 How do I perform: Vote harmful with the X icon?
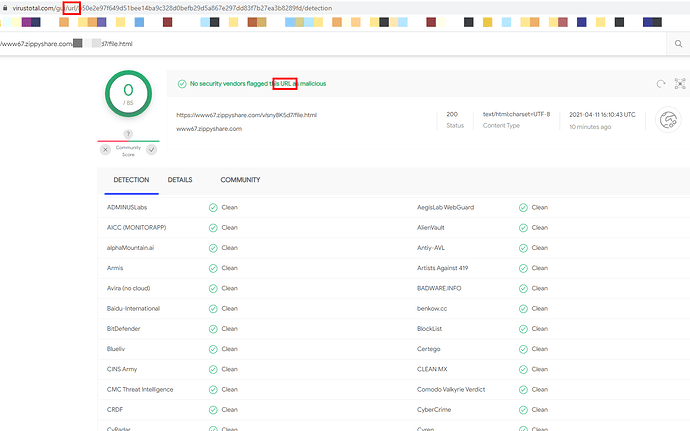click(105, 150)
